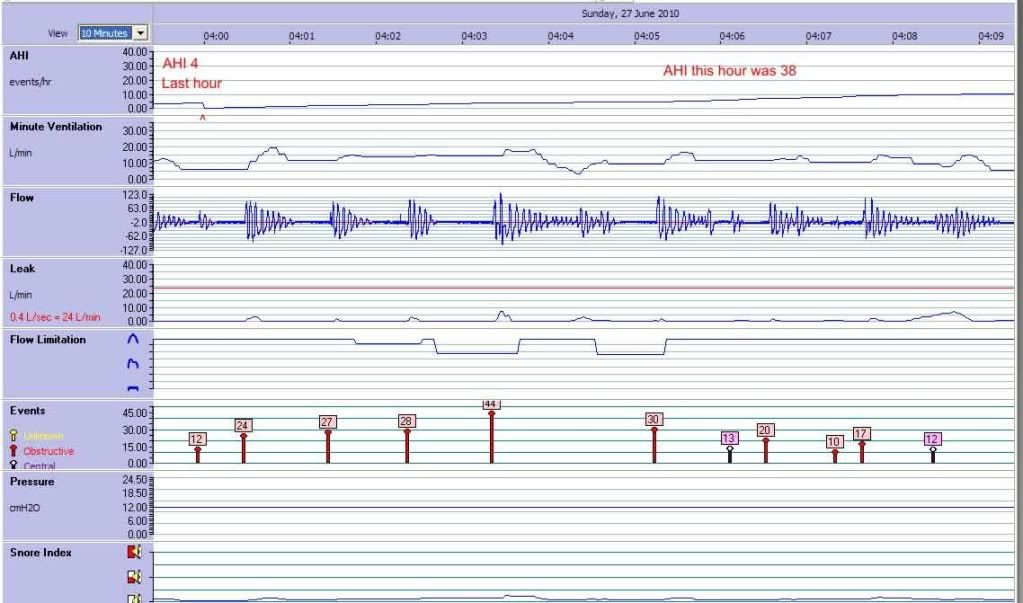
Task: Select the Events panel label
Action: pyautogui.click(x=27, y=410)
